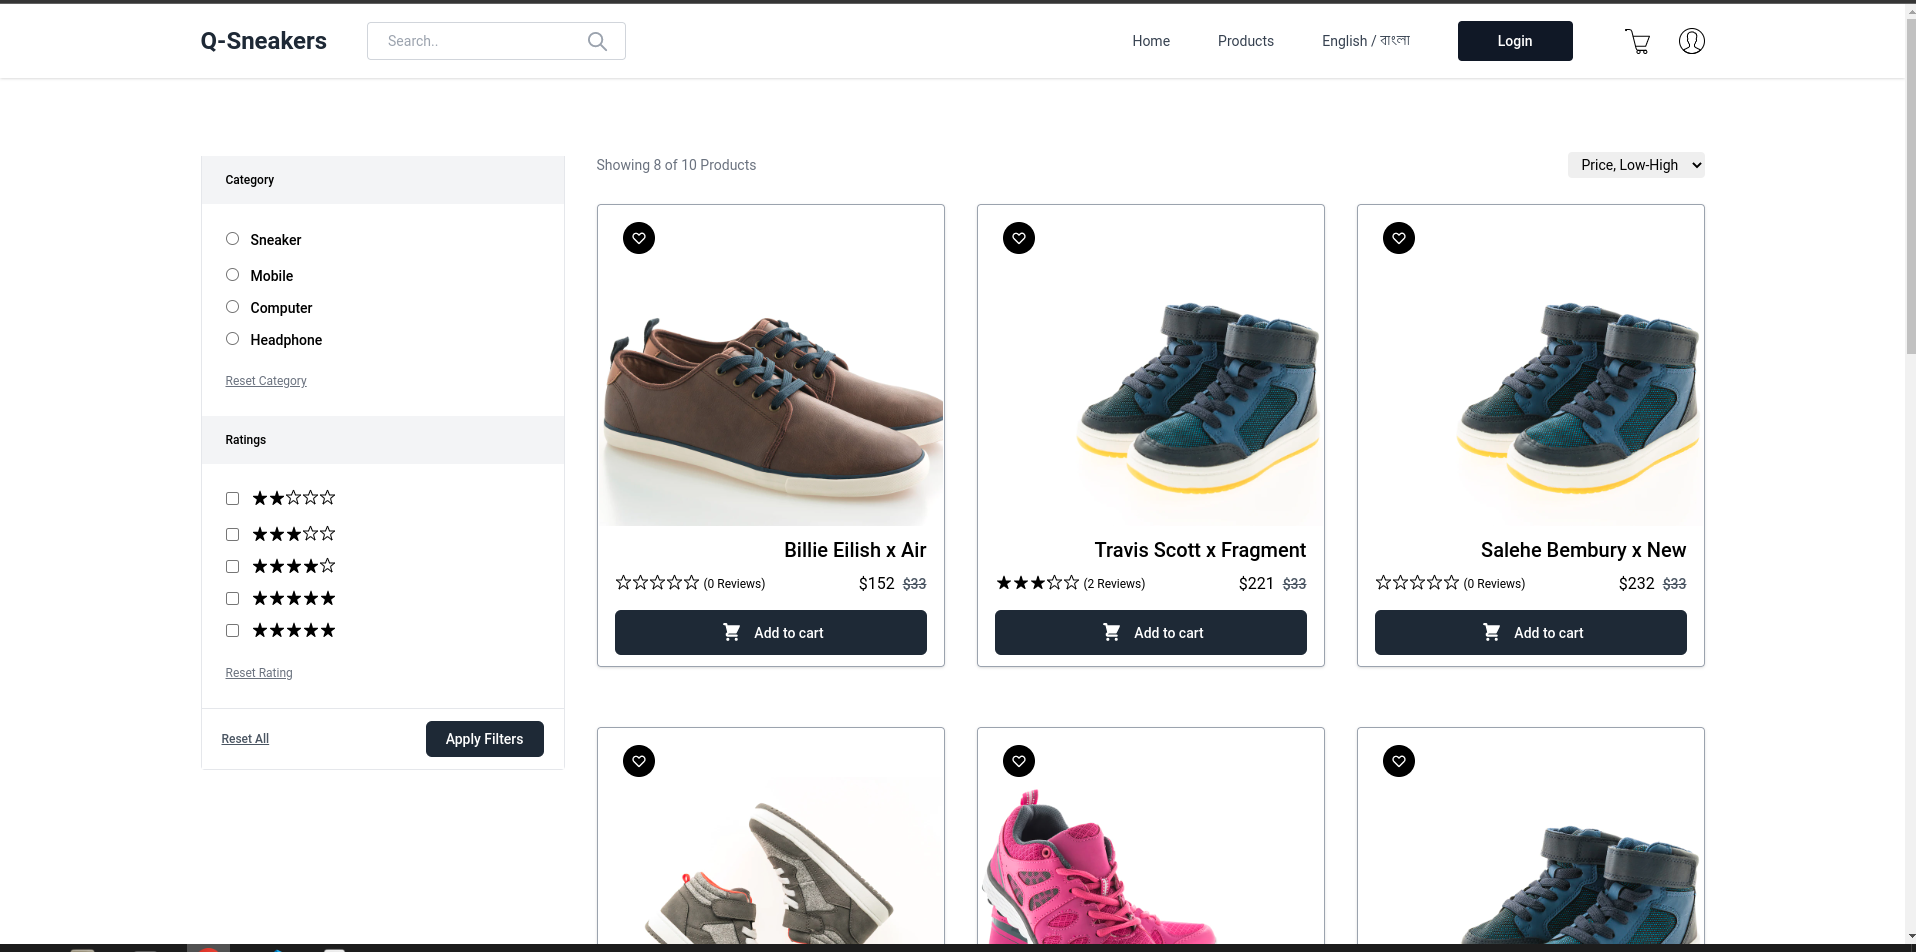This screenshot has height=952, width=1916.
Task: Click the (2 Reviews) text
Action: click(x=1114, y=584)
